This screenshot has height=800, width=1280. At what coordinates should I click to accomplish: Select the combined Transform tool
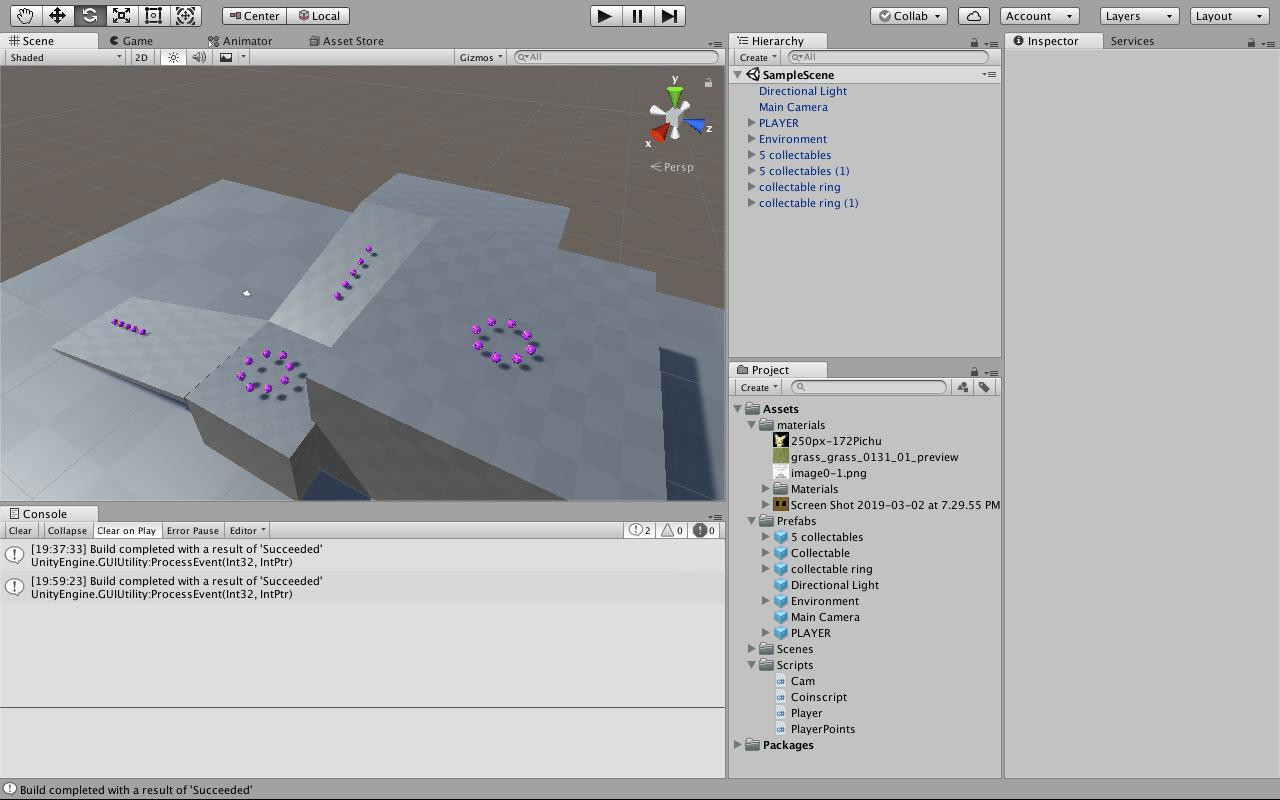coord(185,16)
